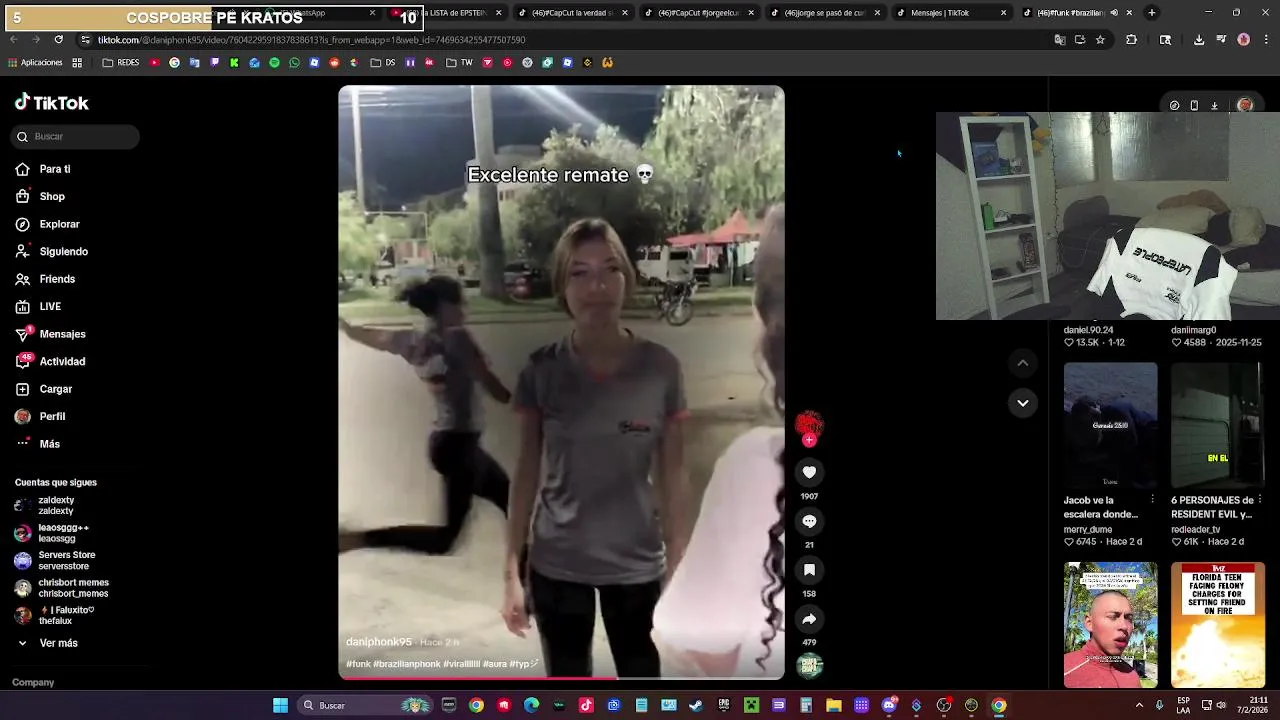Open Chrome extensions puzzle icon
The width and height of the screenshot is (1280, 720).
[x=1131, y=40]
